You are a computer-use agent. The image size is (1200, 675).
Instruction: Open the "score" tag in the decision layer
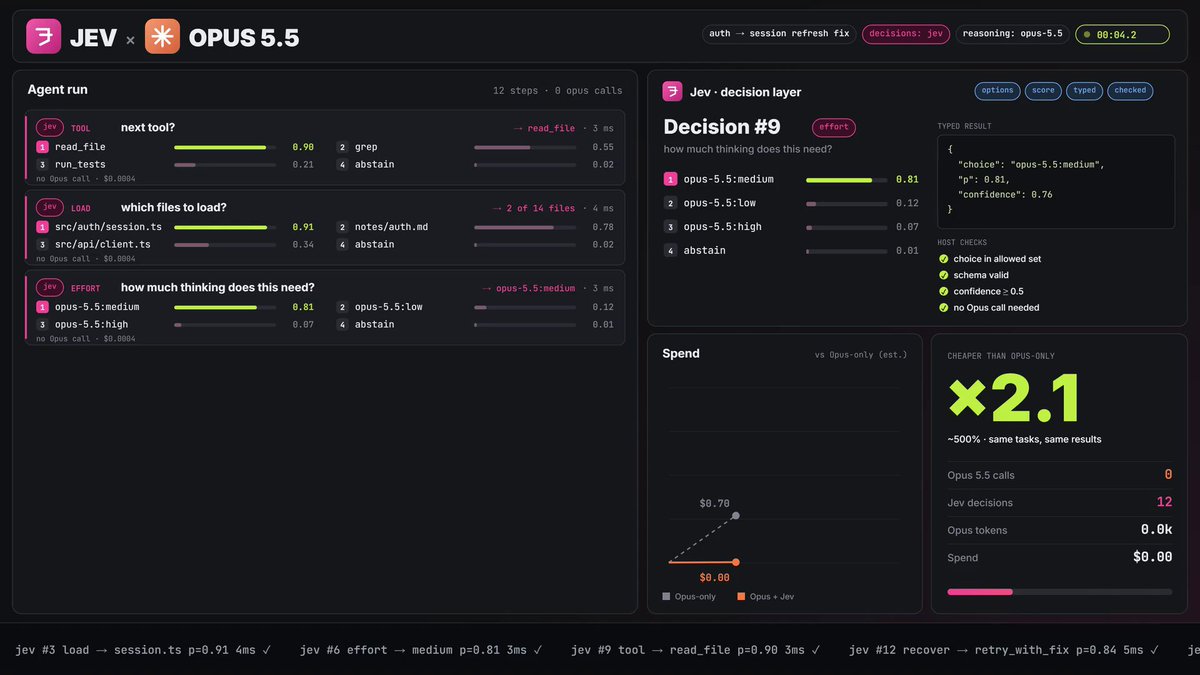click(1043, 91)
